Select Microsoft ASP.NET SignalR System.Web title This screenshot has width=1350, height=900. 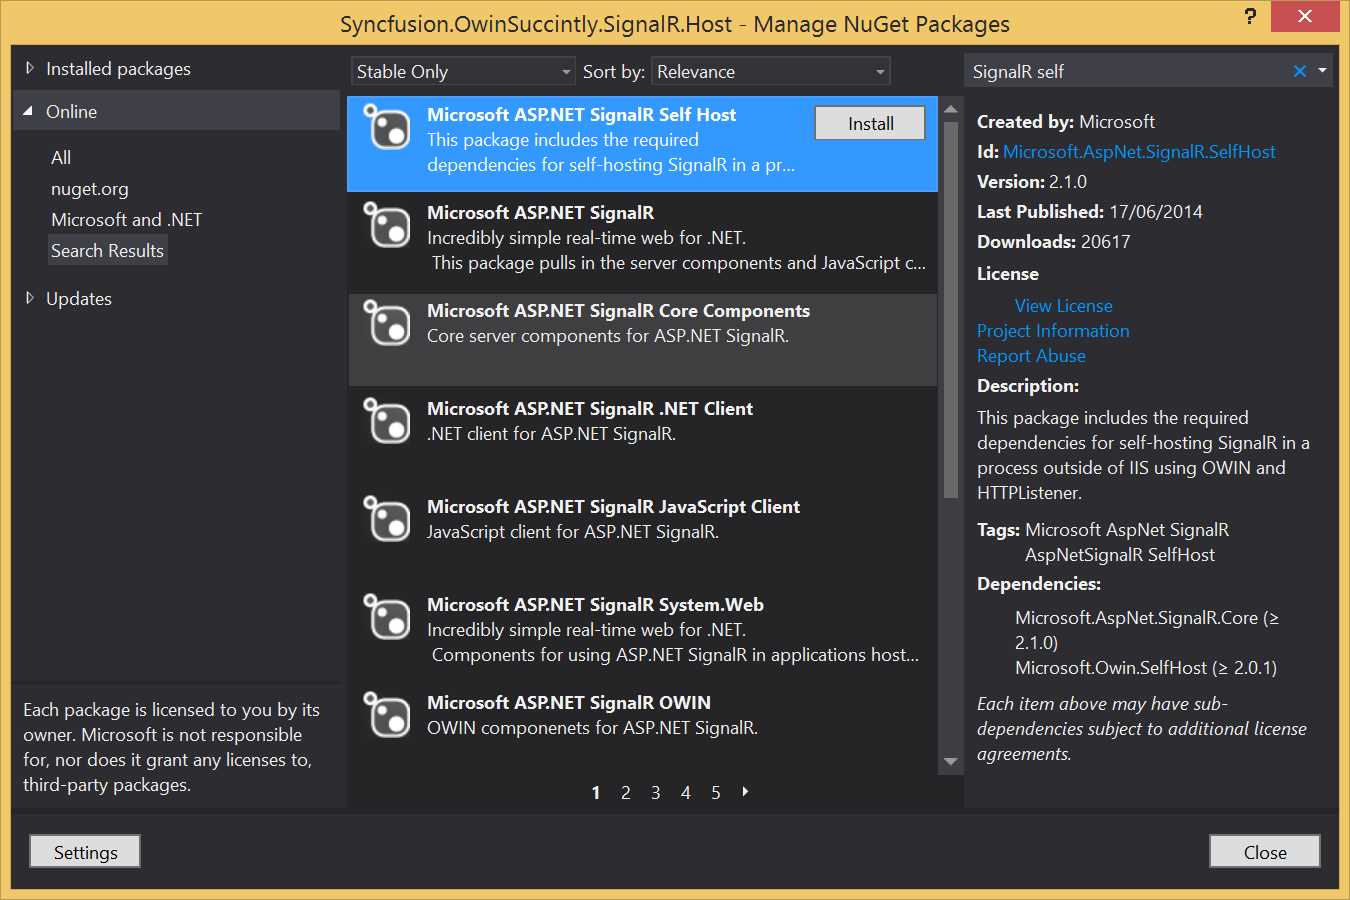tap(595, 604)
